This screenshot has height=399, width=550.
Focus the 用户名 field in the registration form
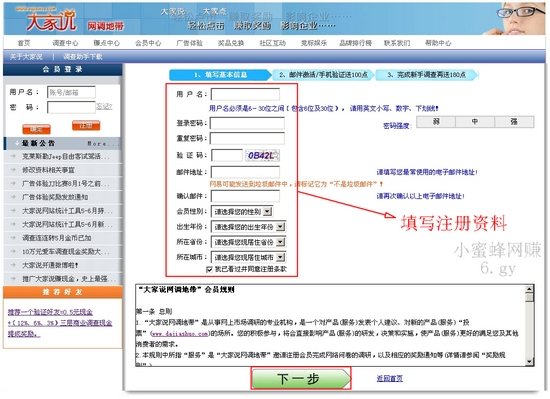pyautogui.click(x=245, y=94)
